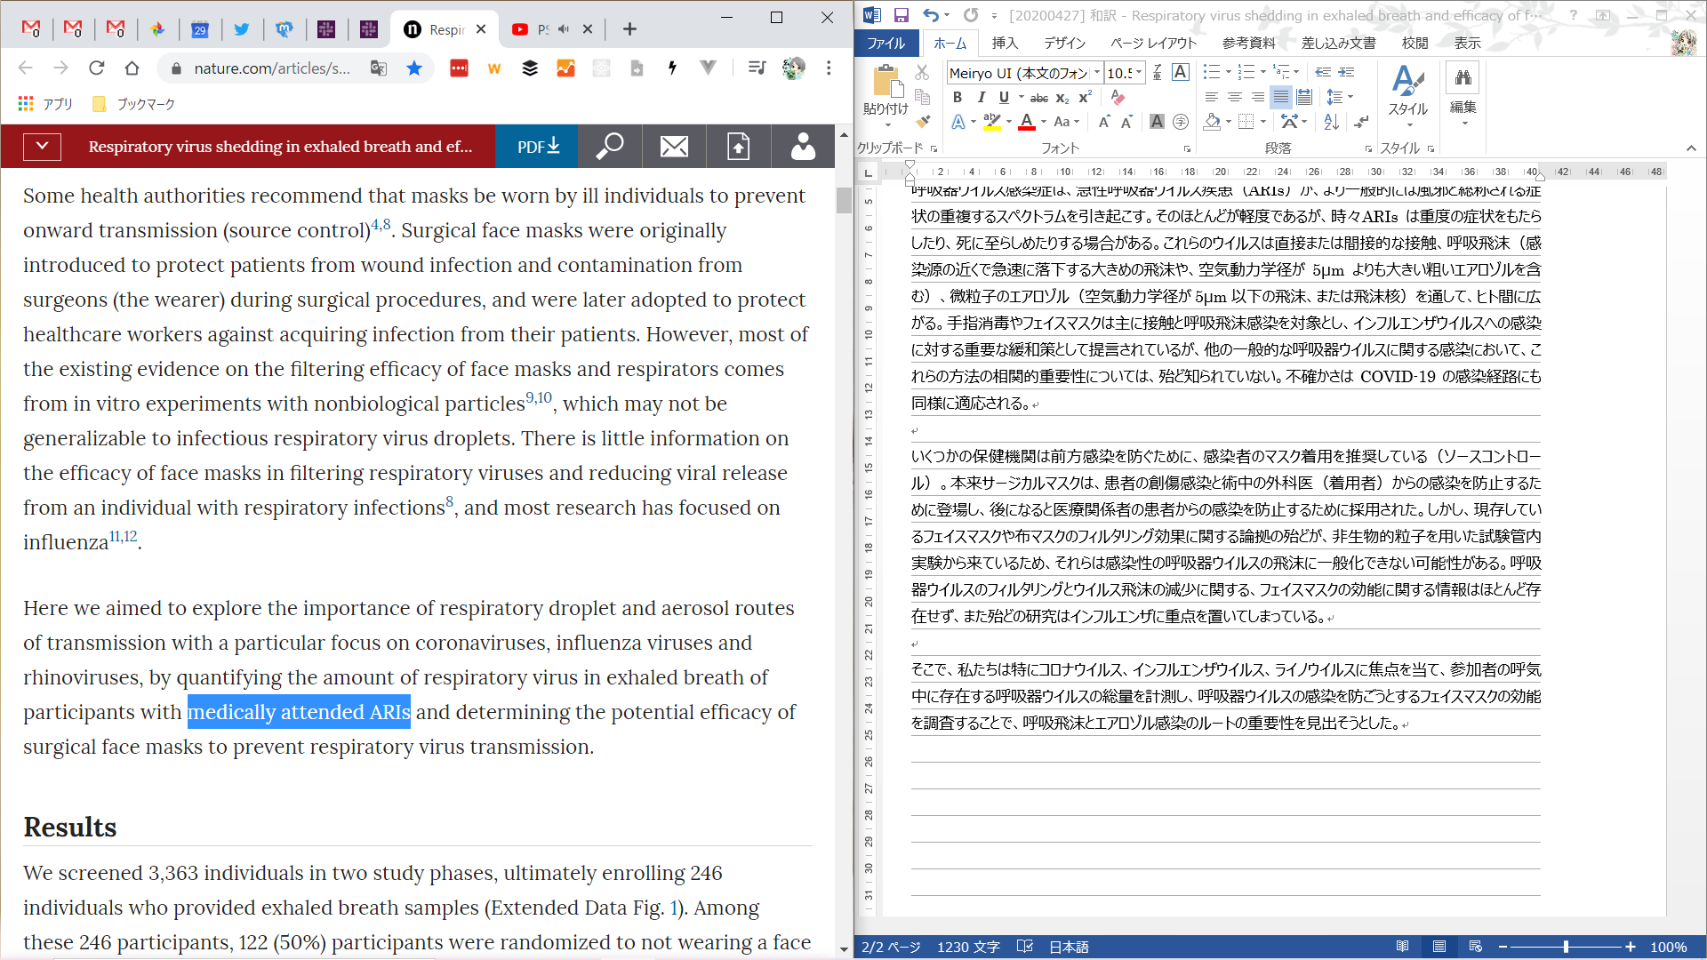Viewport: 1707px width, 960px height.
Task: Click the Save floppy disk icon in Word
Action: (x=901, y=15)
